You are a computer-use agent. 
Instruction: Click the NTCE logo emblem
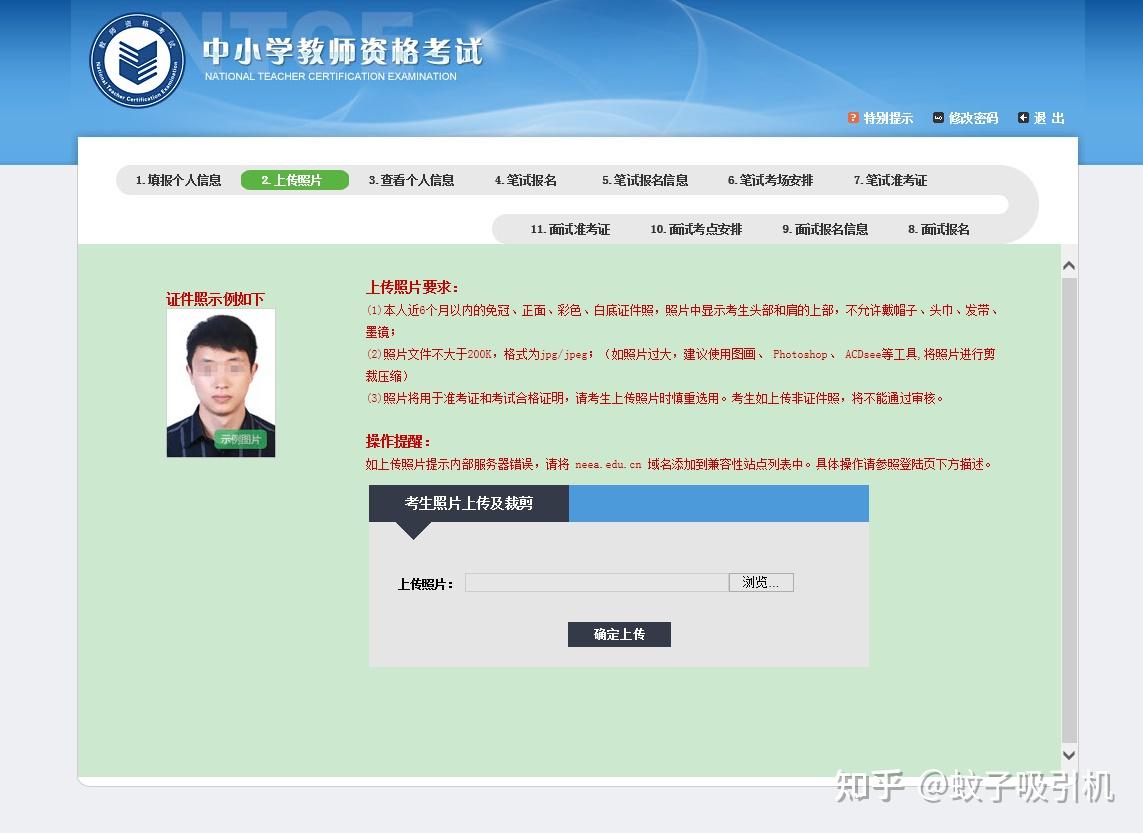(x=137, y=58)
